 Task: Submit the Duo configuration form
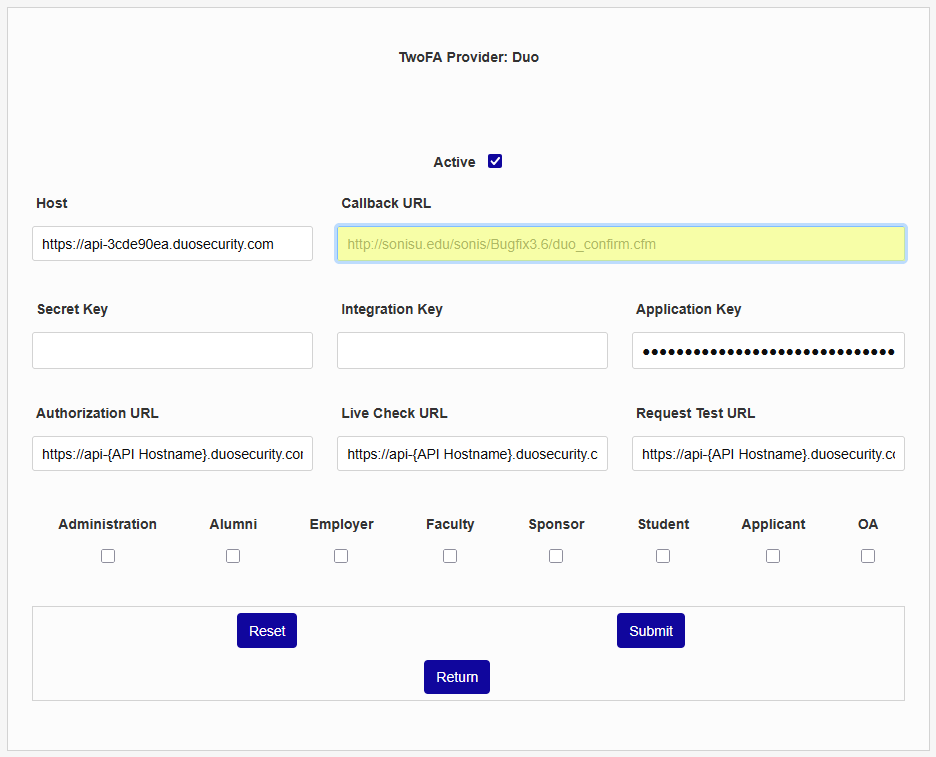651,631
